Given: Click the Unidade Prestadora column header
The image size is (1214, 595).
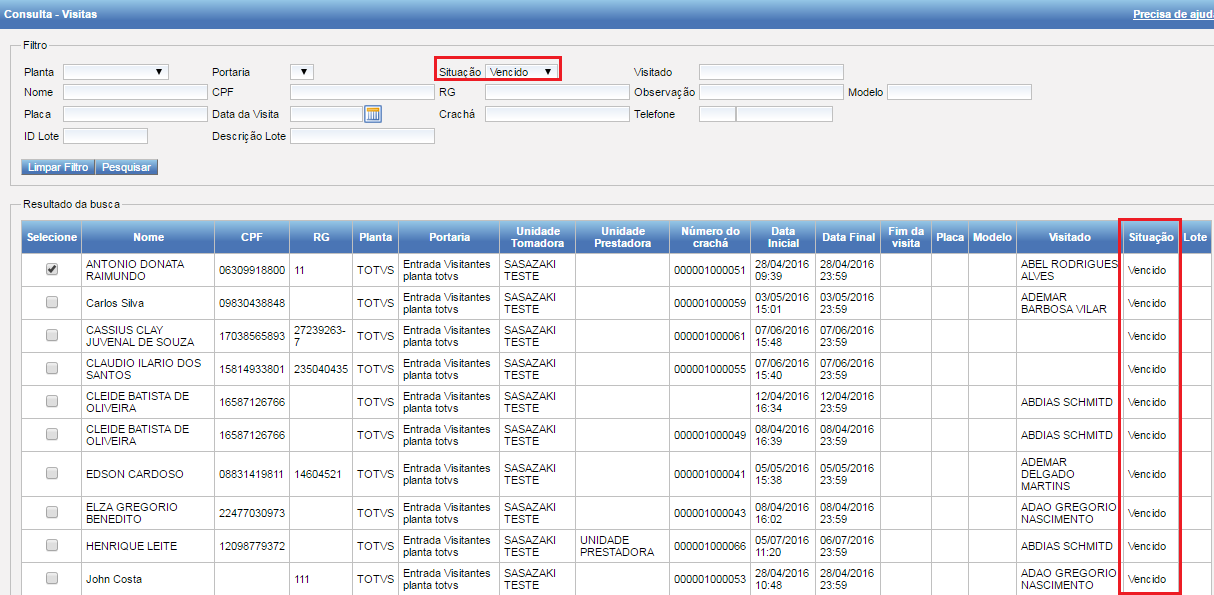Looking at the screenshot, I should (x=622, y=237).
